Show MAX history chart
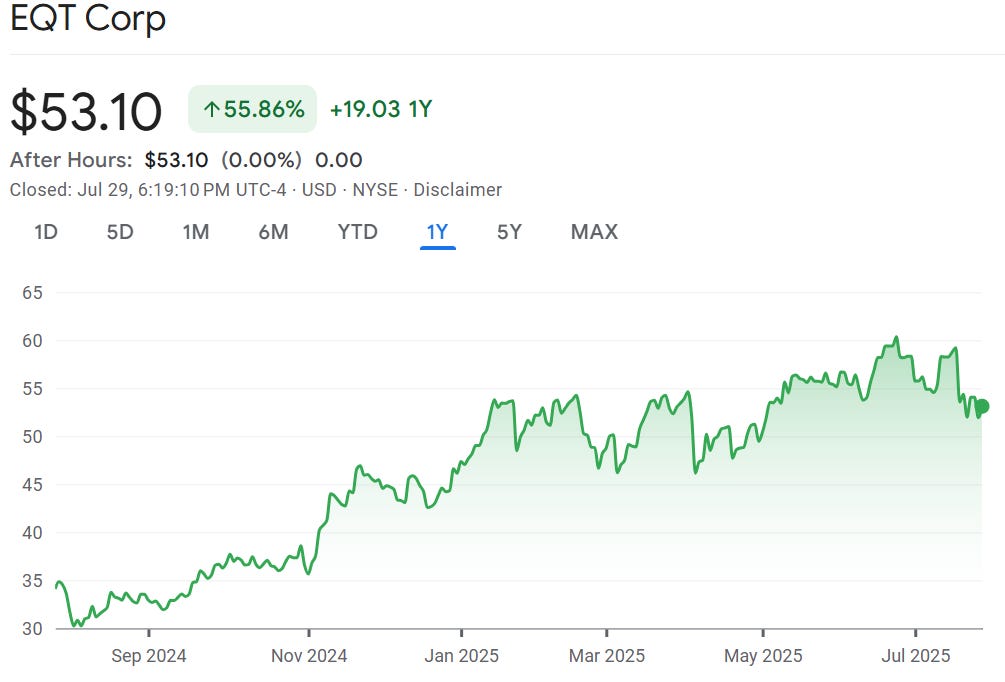1005x682 pixels. point(594,231)
